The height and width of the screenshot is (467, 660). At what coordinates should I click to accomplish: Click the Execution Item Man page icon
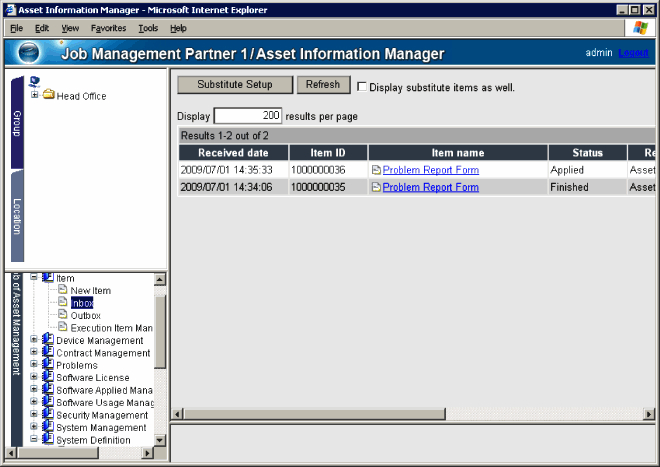point(63,327)
